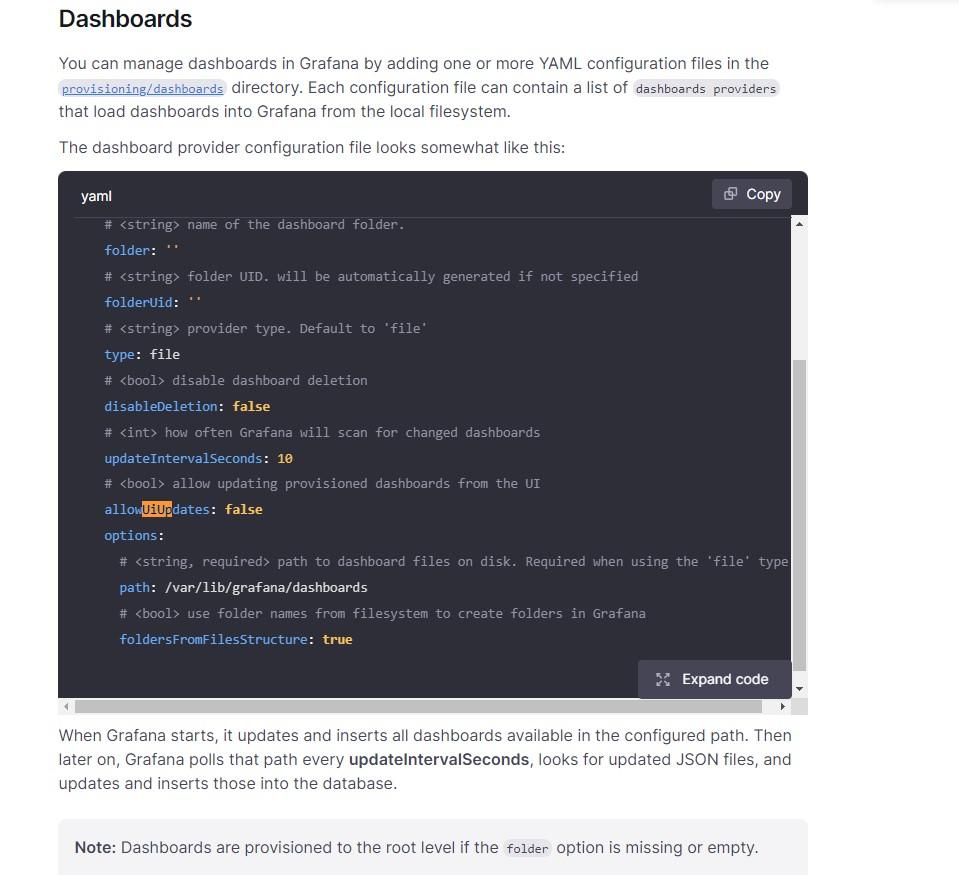Click the Dashboards heading
The width and height of the screenshot is (959, 875).
[125, 19]
